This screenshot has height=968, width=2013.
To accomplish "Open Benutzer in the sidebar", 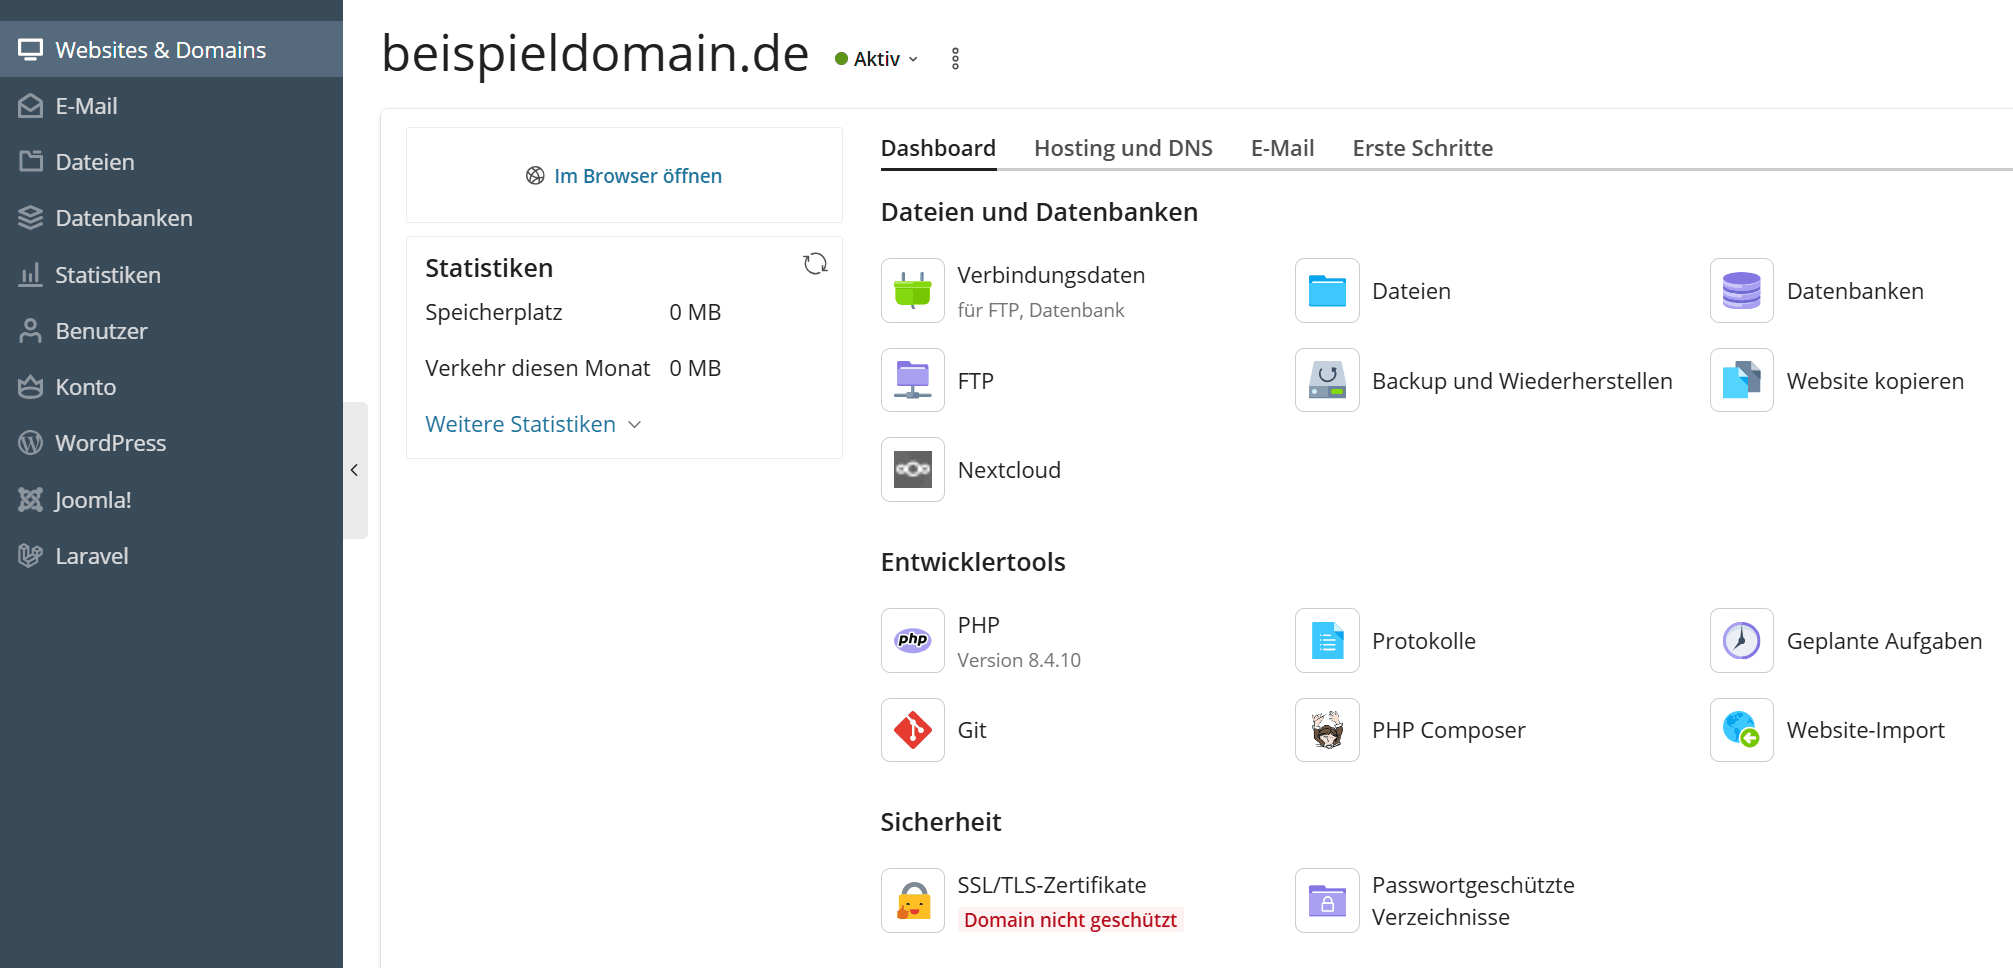I will pyautogui.click(x=171, y=331).
